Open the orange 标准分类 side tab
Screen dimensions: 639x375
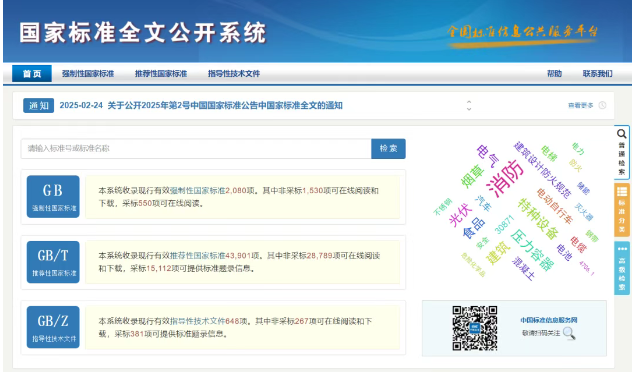[x=622, y=210]
